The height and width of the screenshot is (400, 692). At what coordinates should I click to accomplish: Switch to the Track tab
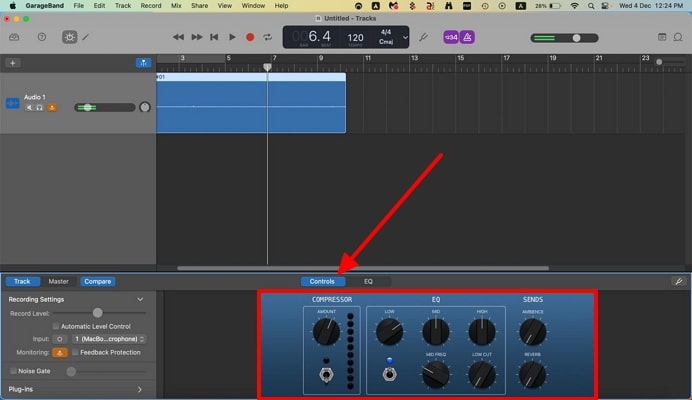pos(22,281)
